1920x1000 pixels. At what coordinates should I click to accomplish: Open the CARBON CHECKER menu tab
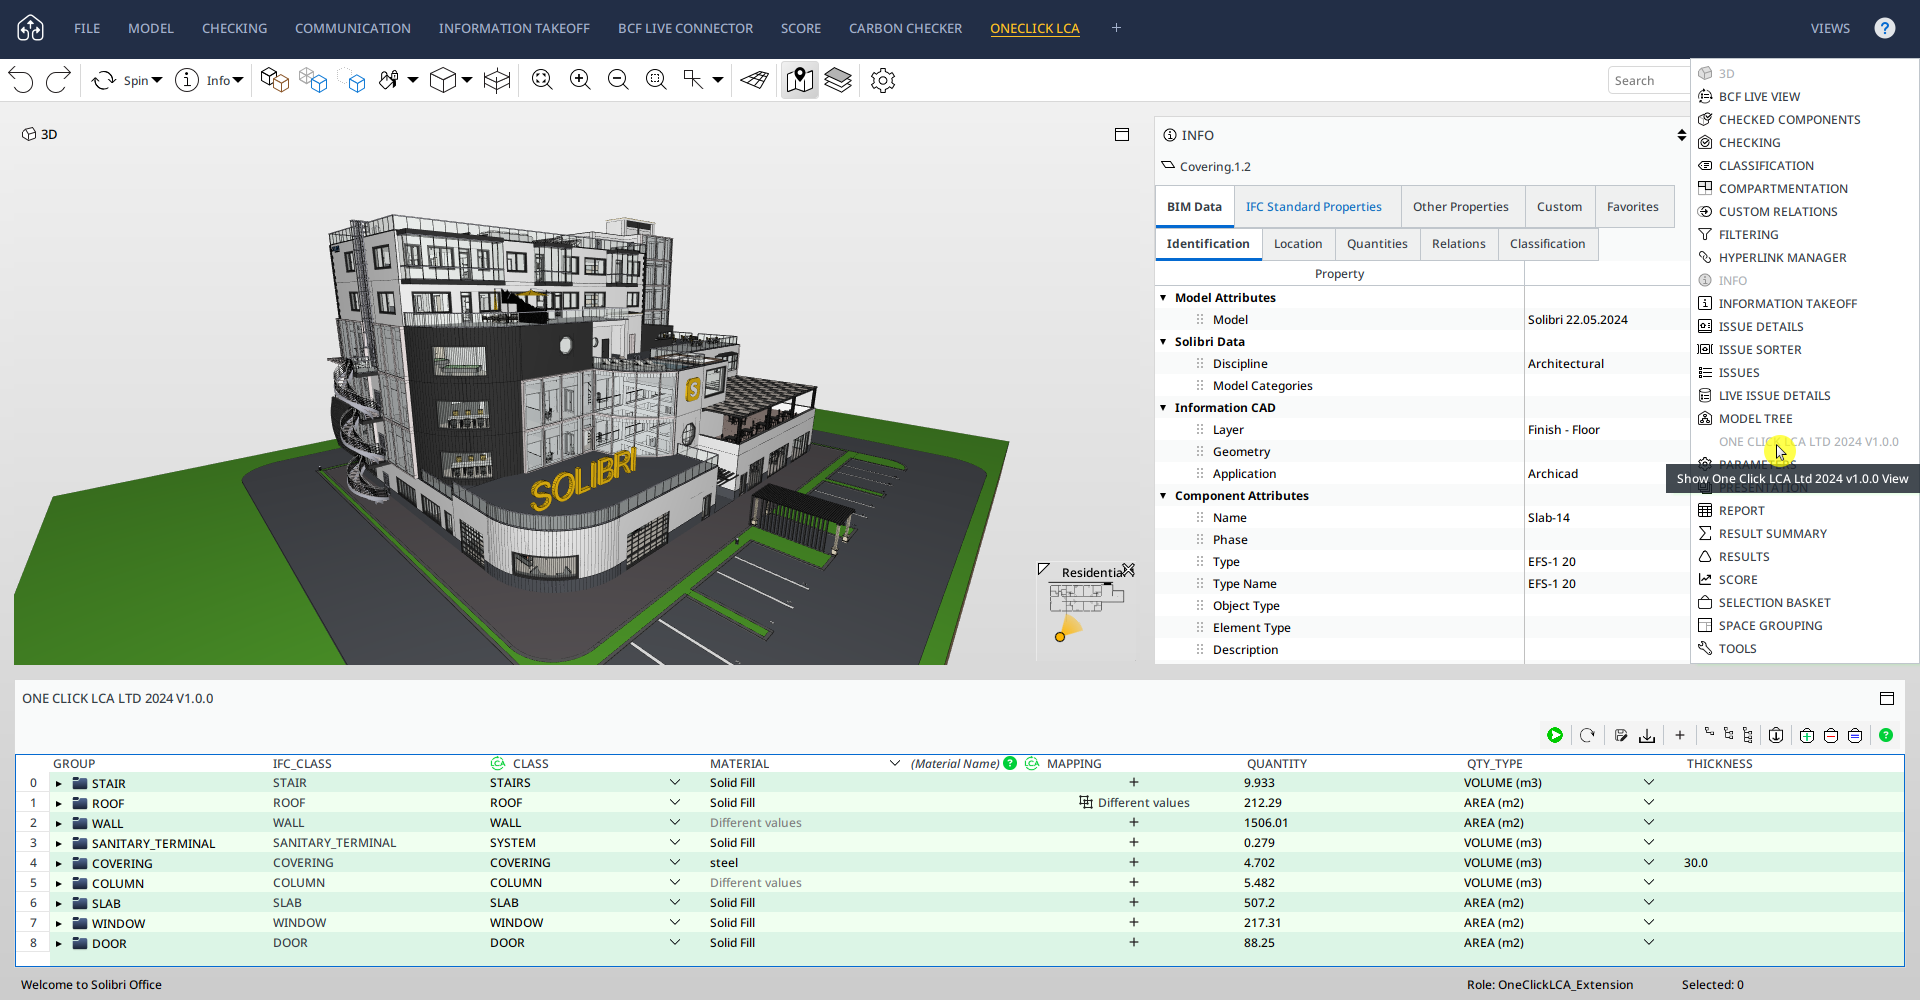(905, 28)
